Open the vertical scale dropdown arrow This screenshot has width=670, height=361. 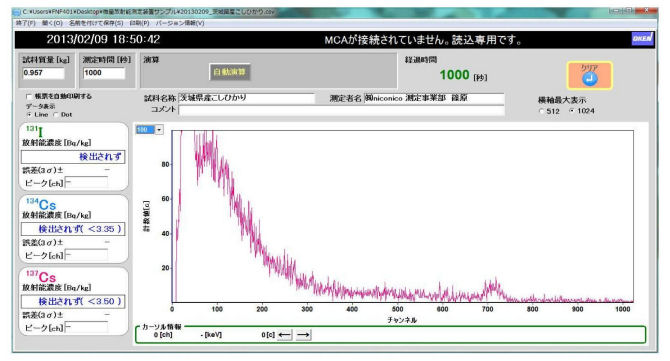point(159,129)
